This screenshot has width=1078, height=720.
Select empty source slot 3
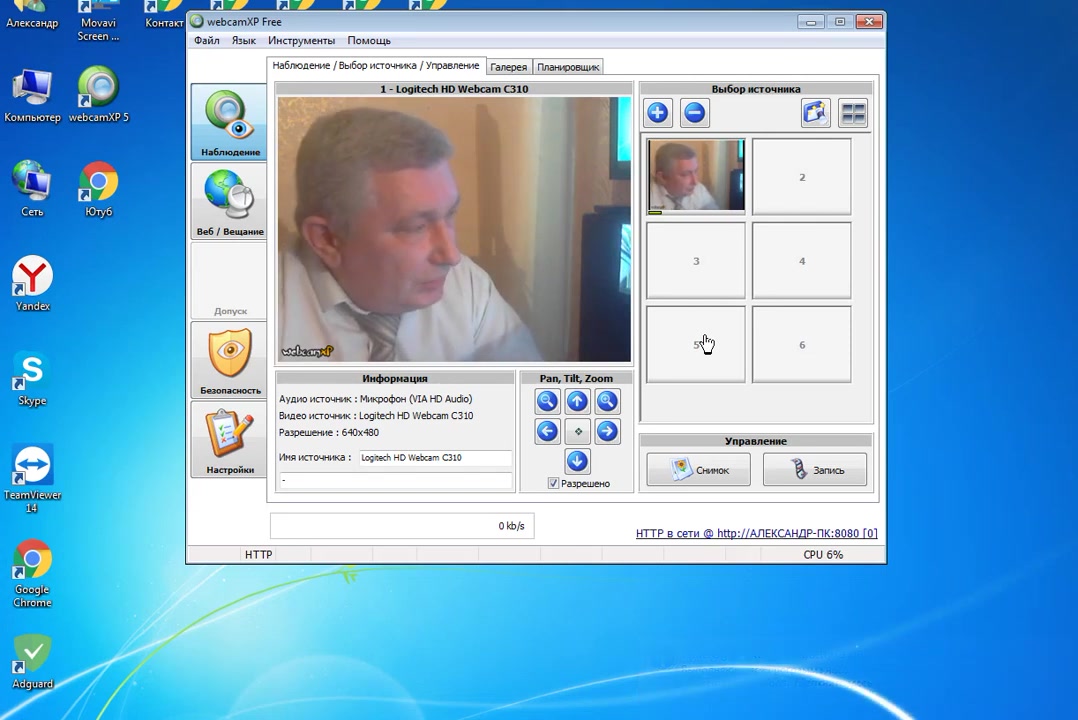coord(696,261)
